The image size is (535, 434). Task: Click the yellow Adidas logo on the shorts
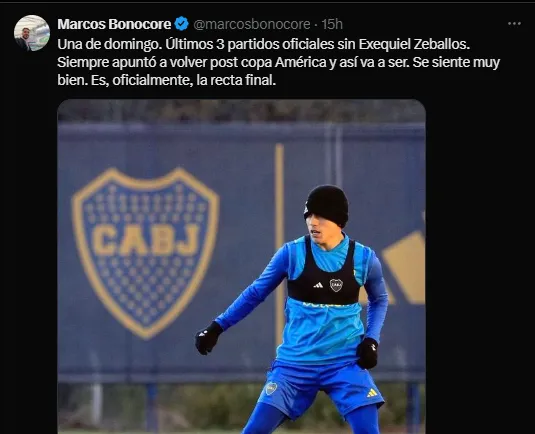point(372,393)
